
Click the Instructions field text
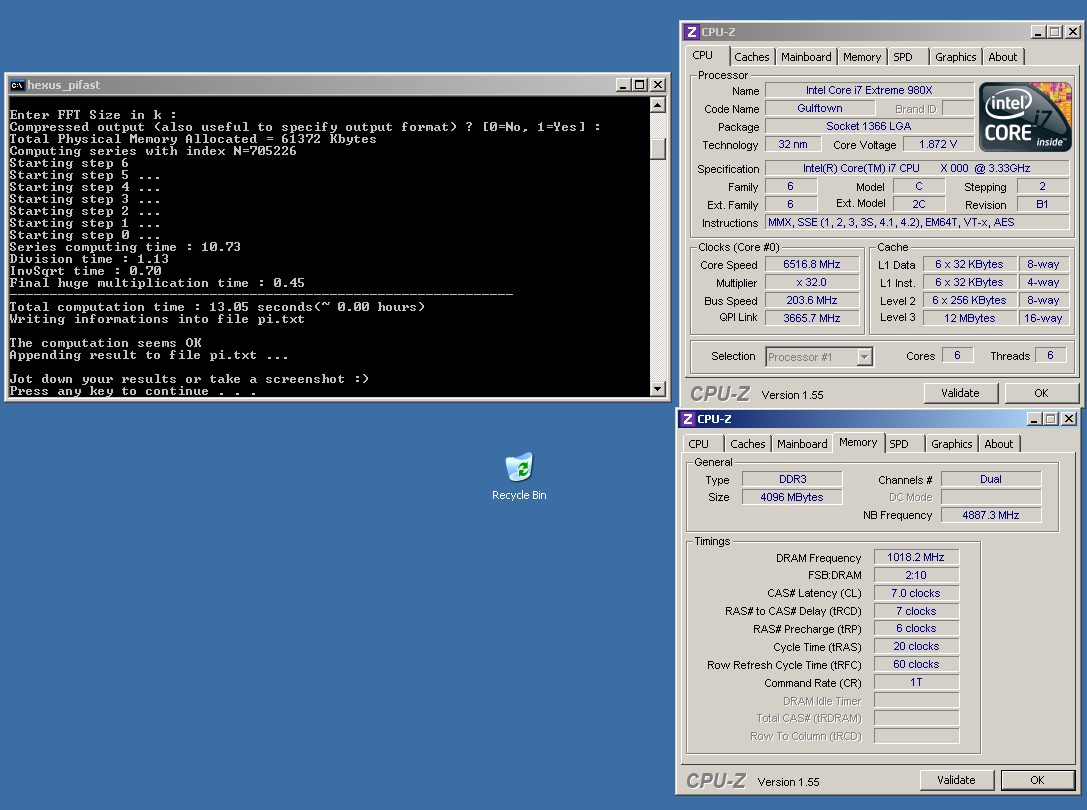pyautogui.click(x=917, y=222)
